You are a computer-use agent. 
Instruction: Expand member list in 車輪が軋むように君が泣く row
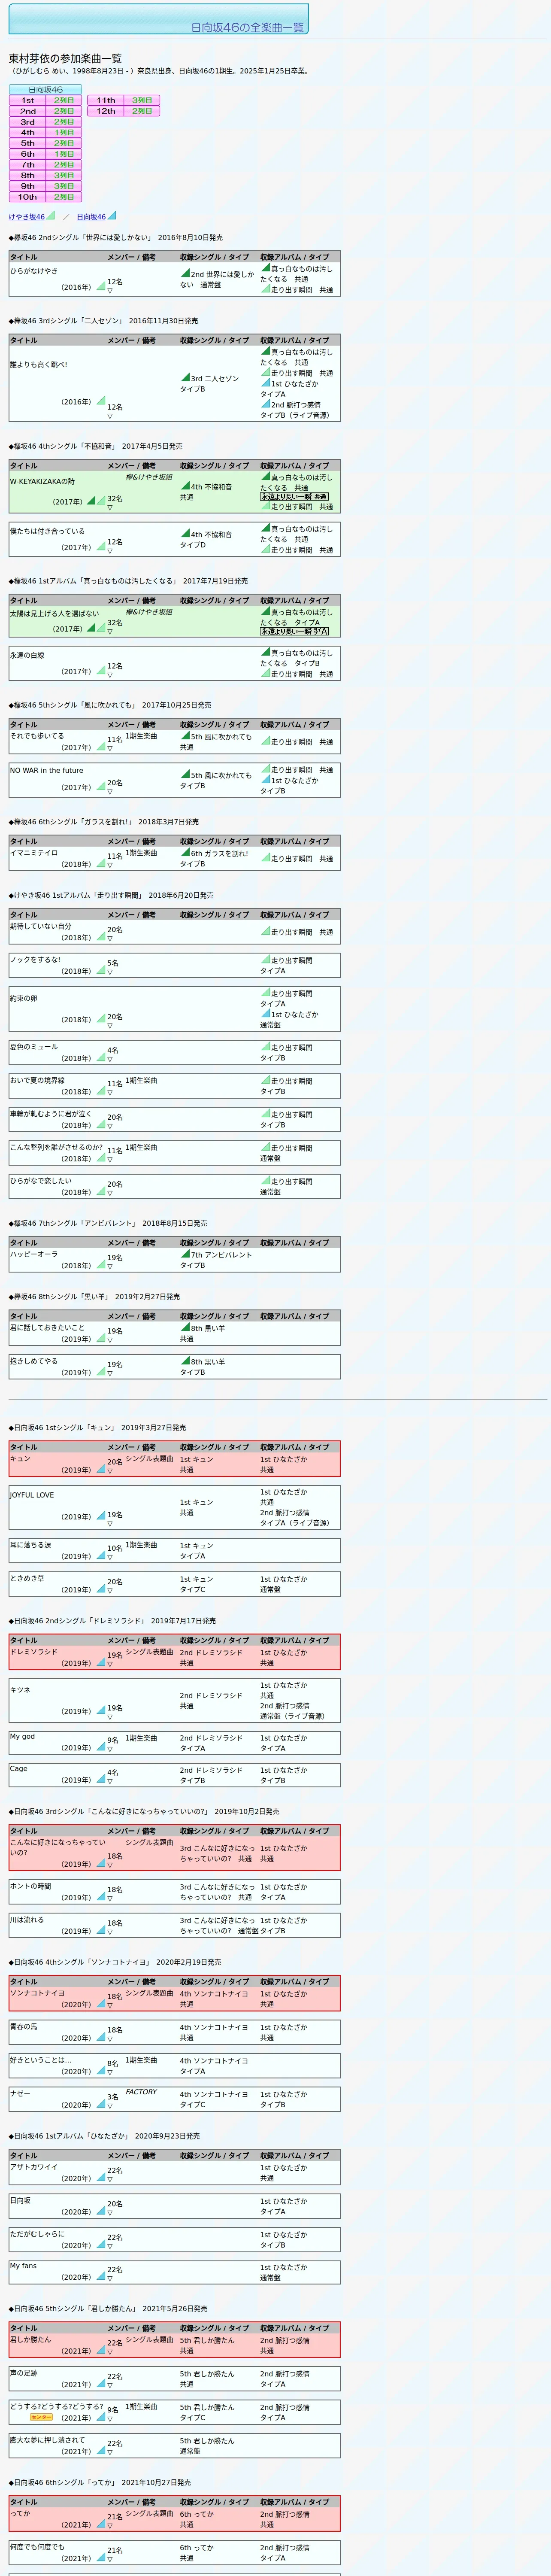pos(110,1127)
